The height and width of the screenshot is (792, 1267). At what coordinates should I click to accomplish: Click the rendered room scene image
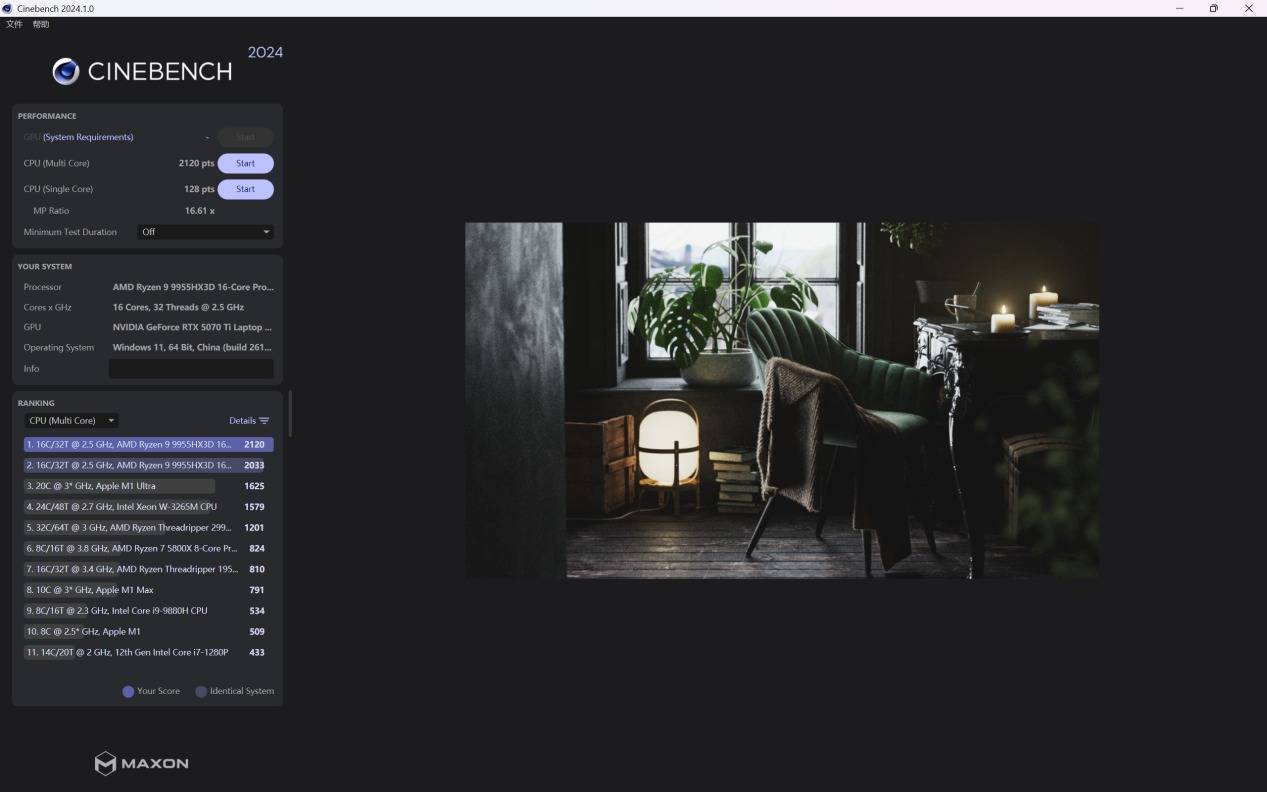tap(781, 400)
